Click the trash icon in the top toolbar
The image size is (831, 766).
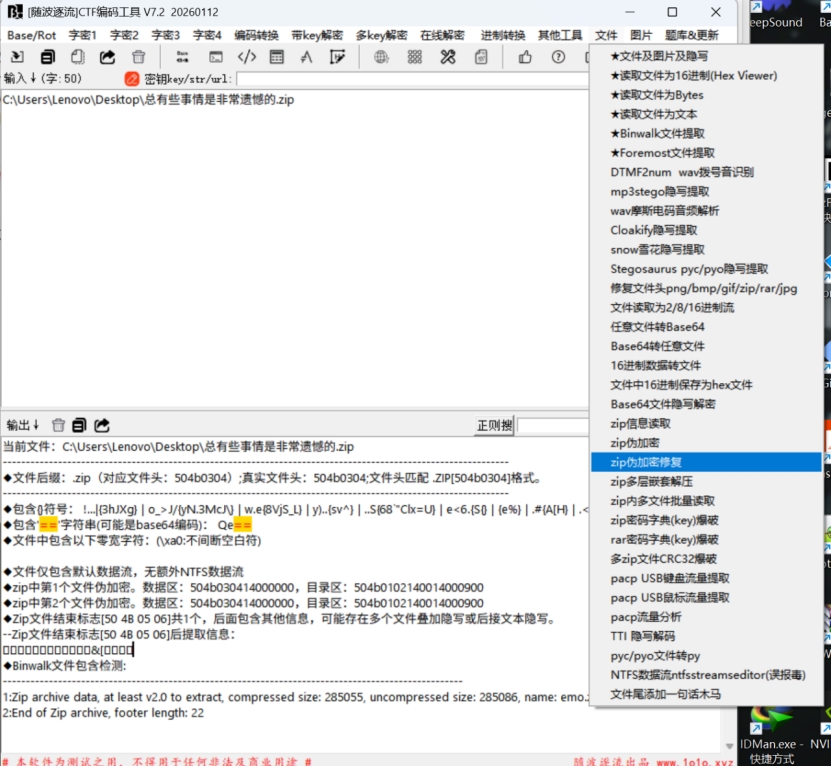point(138,57)
